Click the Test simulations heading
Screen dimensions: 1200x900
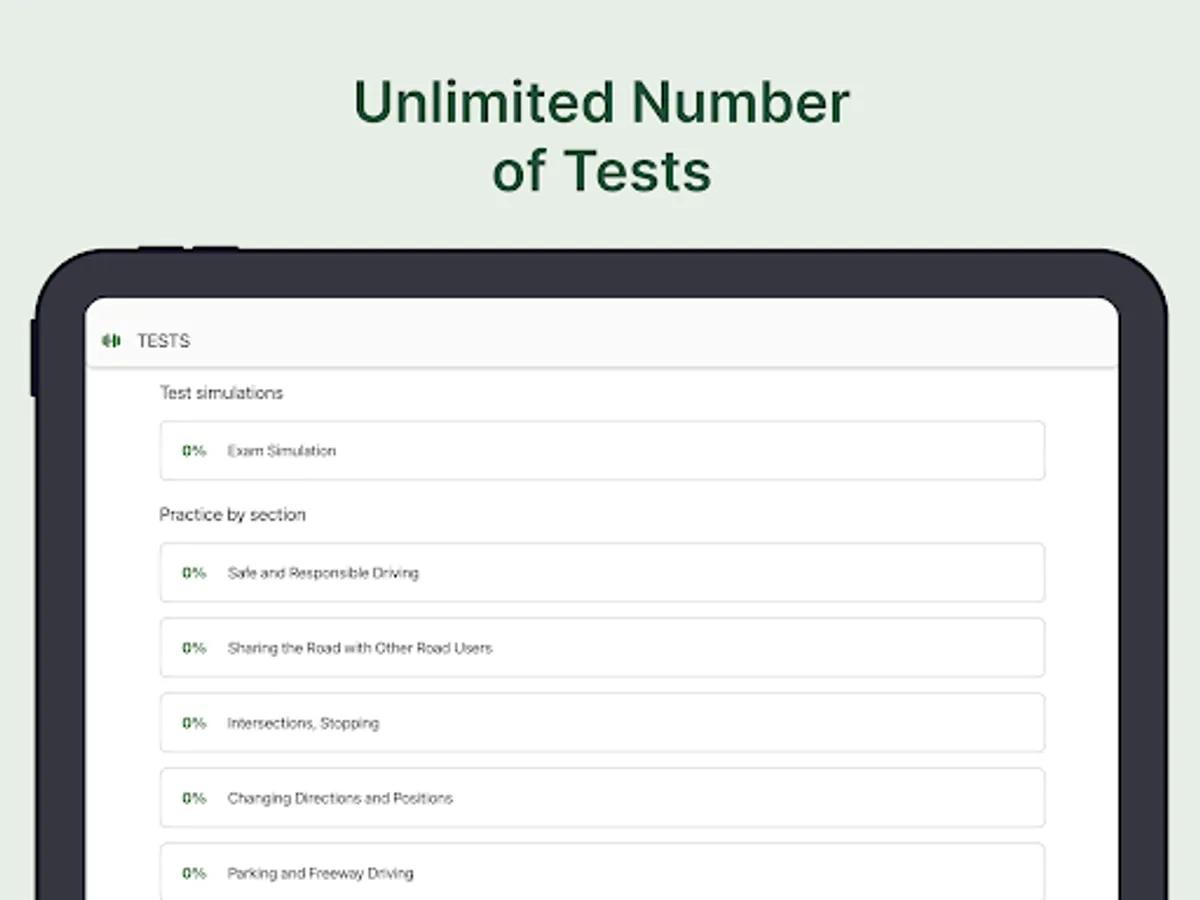[221, 393]
